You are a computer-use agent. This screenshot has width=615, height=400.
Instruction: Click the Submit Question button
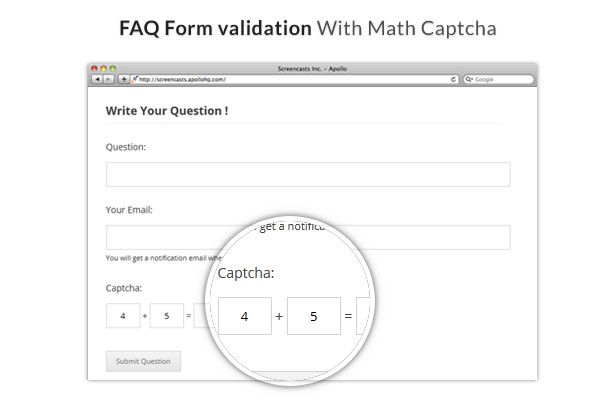pyautogui.click(x=143, y=361)
